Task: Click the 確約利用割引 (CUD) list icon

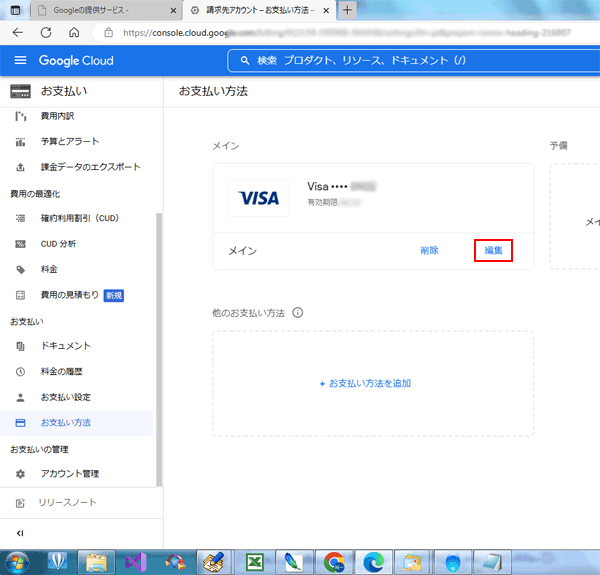Action: 20,218
